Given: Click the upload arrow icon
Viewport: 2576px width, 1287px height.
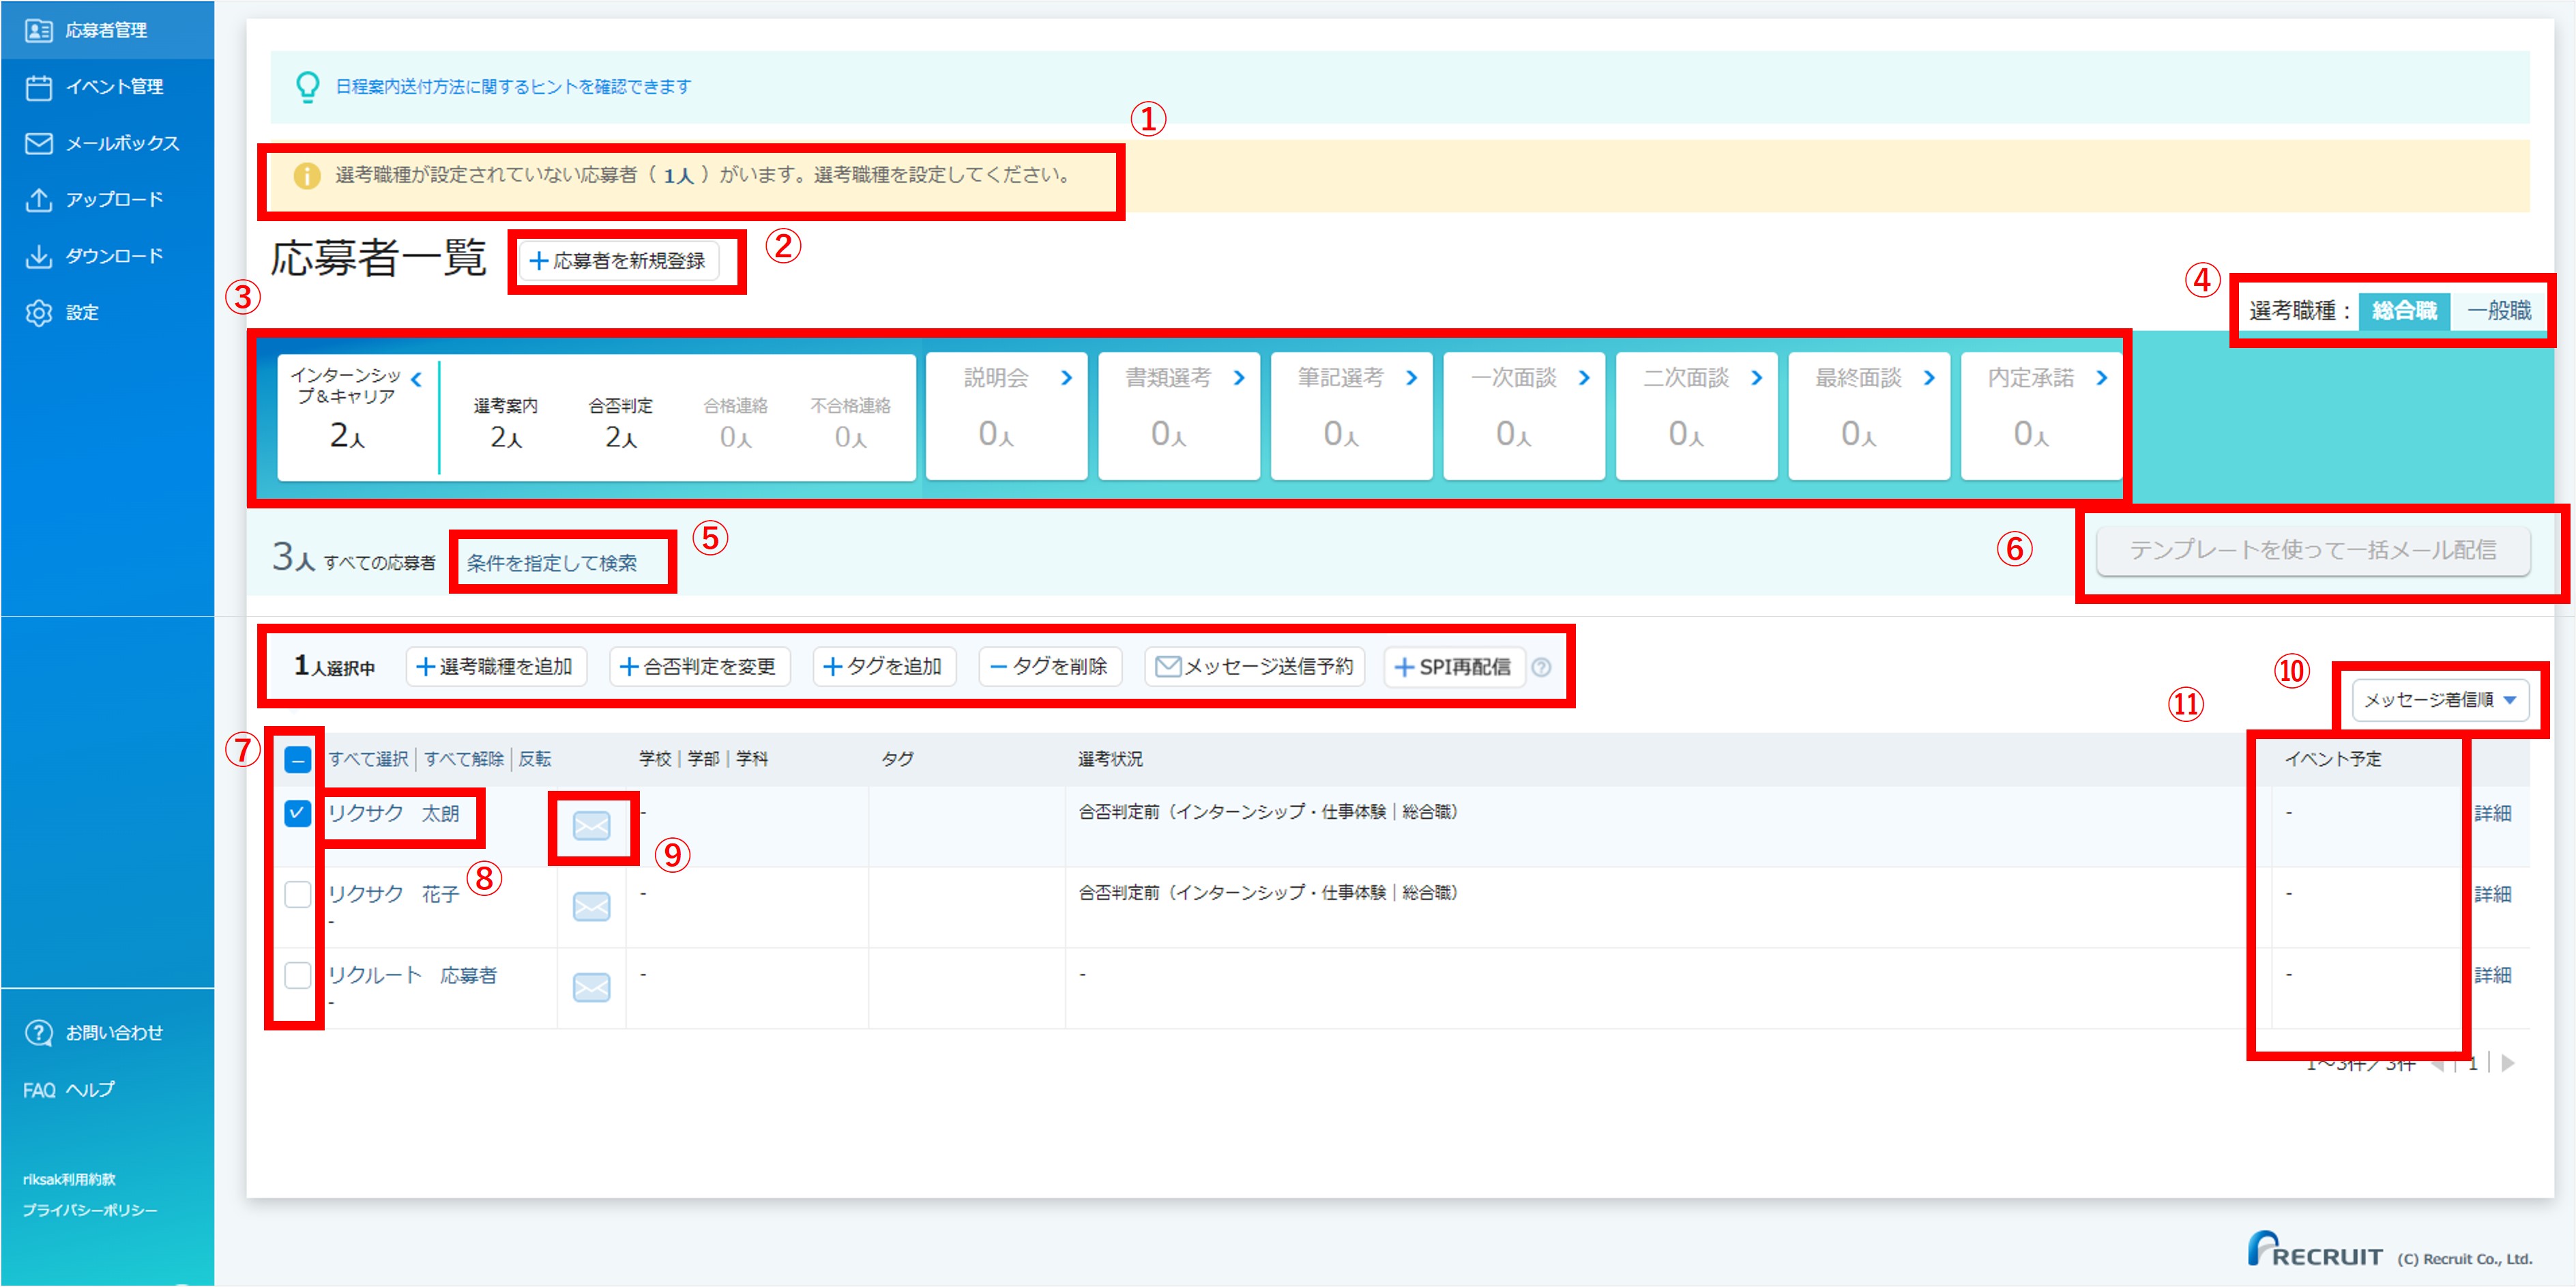Looking at the screenshot, I should click(39, 200).
